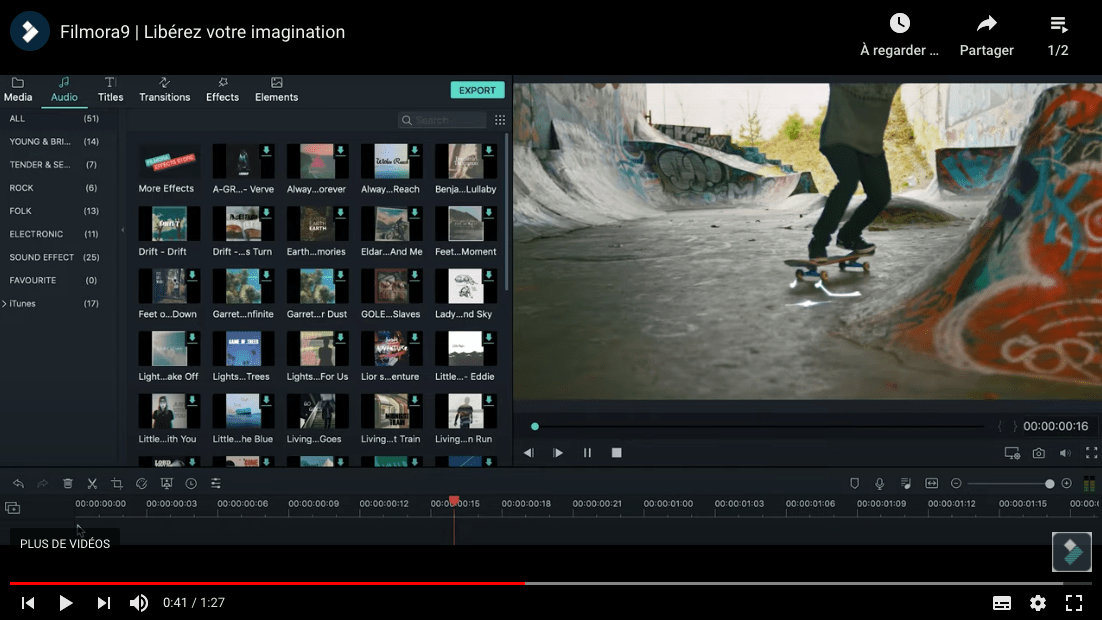Open the Elements tab
This screenshot has width=1102, height=620.
click(x=276, y=90)
